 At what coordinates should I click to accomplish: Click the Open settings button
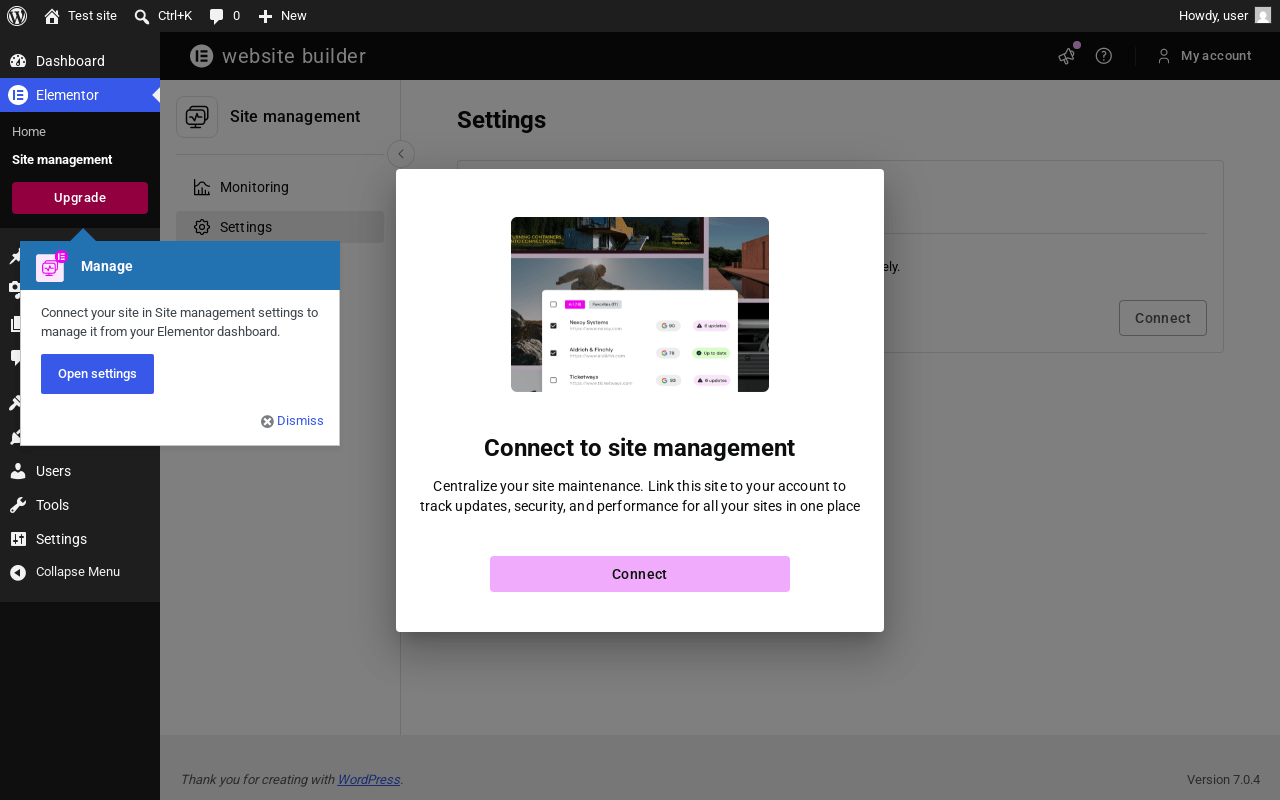coord(97,374)
